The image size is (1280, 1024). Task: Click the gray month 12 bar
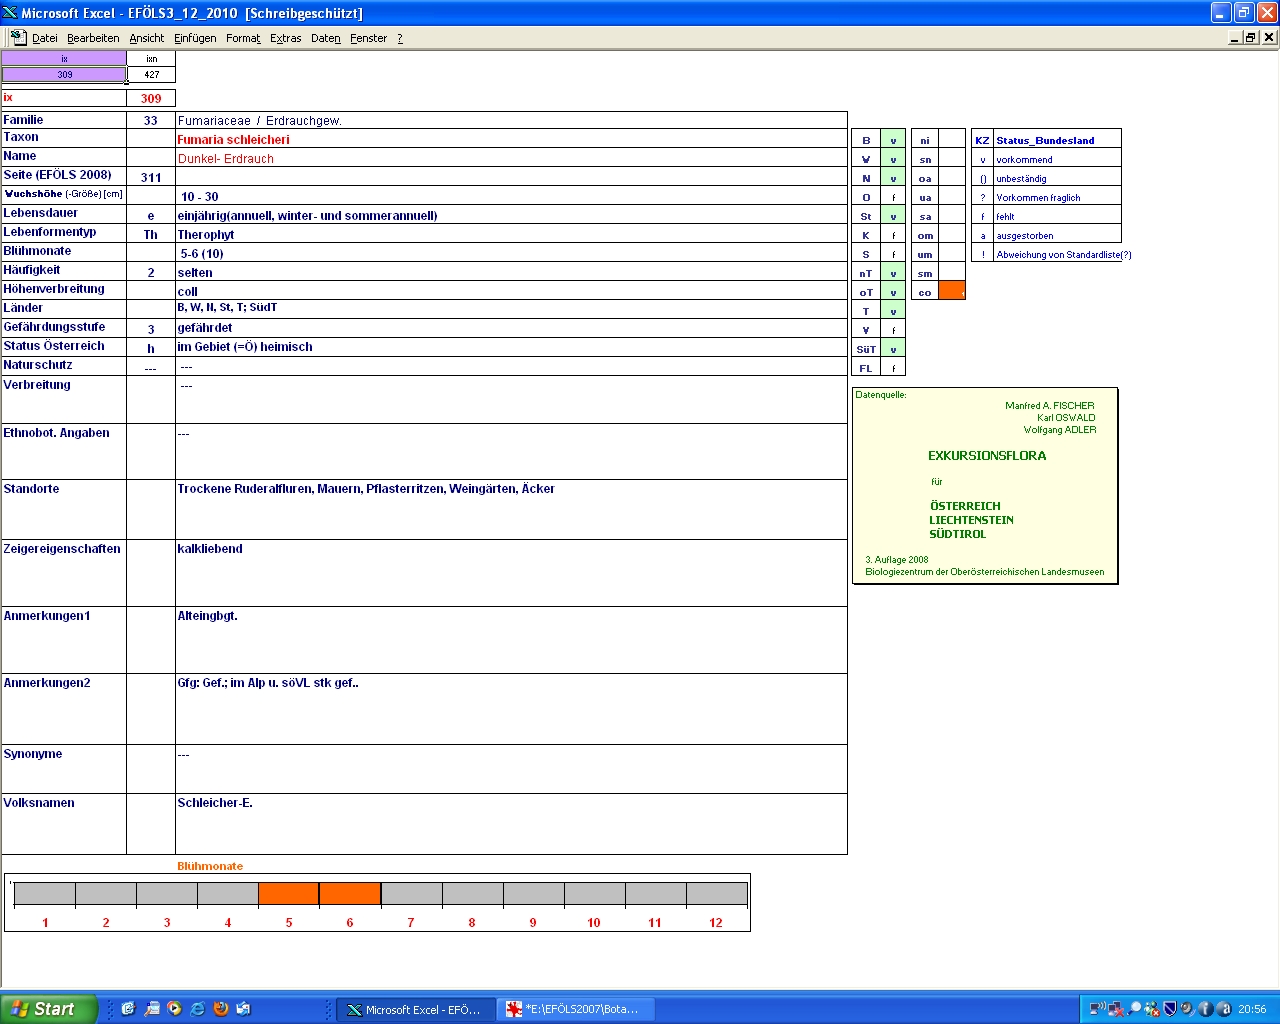point(717,893)
